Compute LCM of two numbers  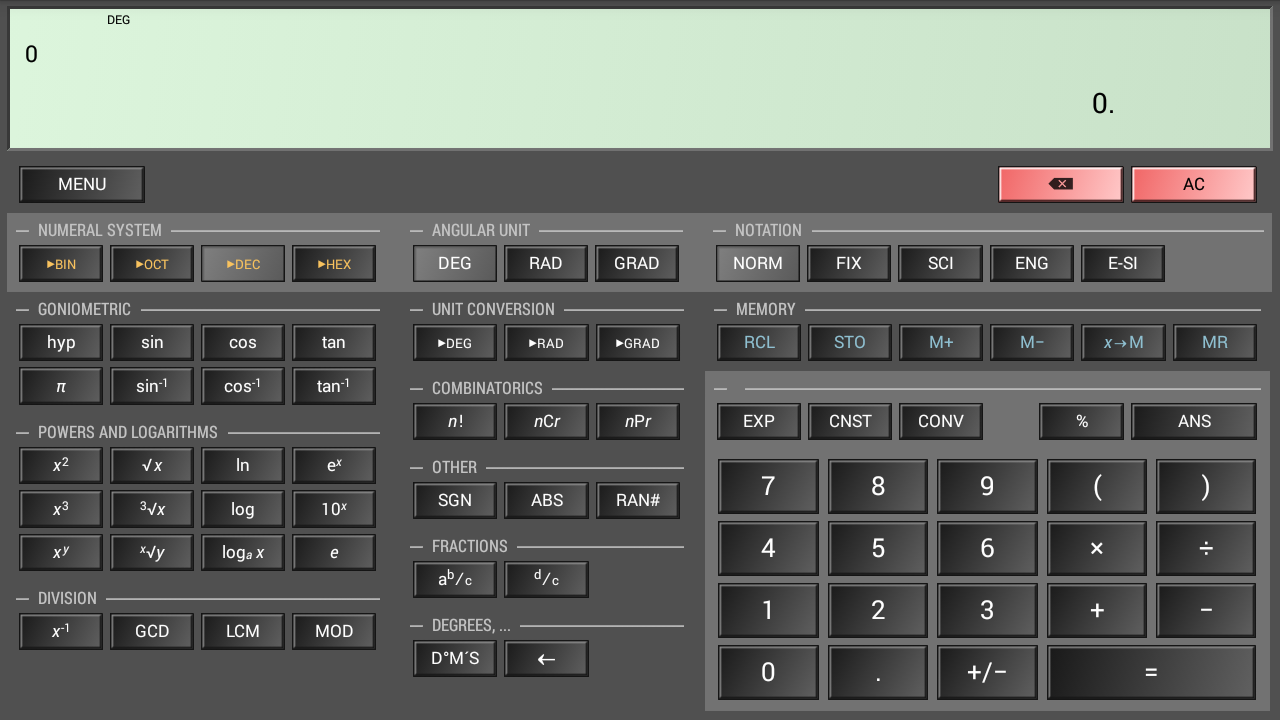[243, 631]
